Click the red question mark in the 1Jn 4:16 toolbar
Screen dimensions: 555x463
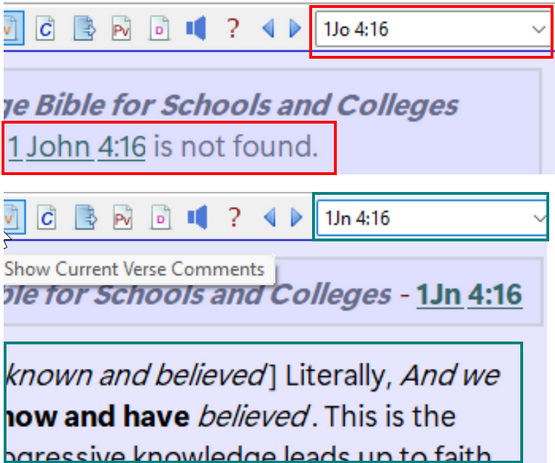[234, 217]
